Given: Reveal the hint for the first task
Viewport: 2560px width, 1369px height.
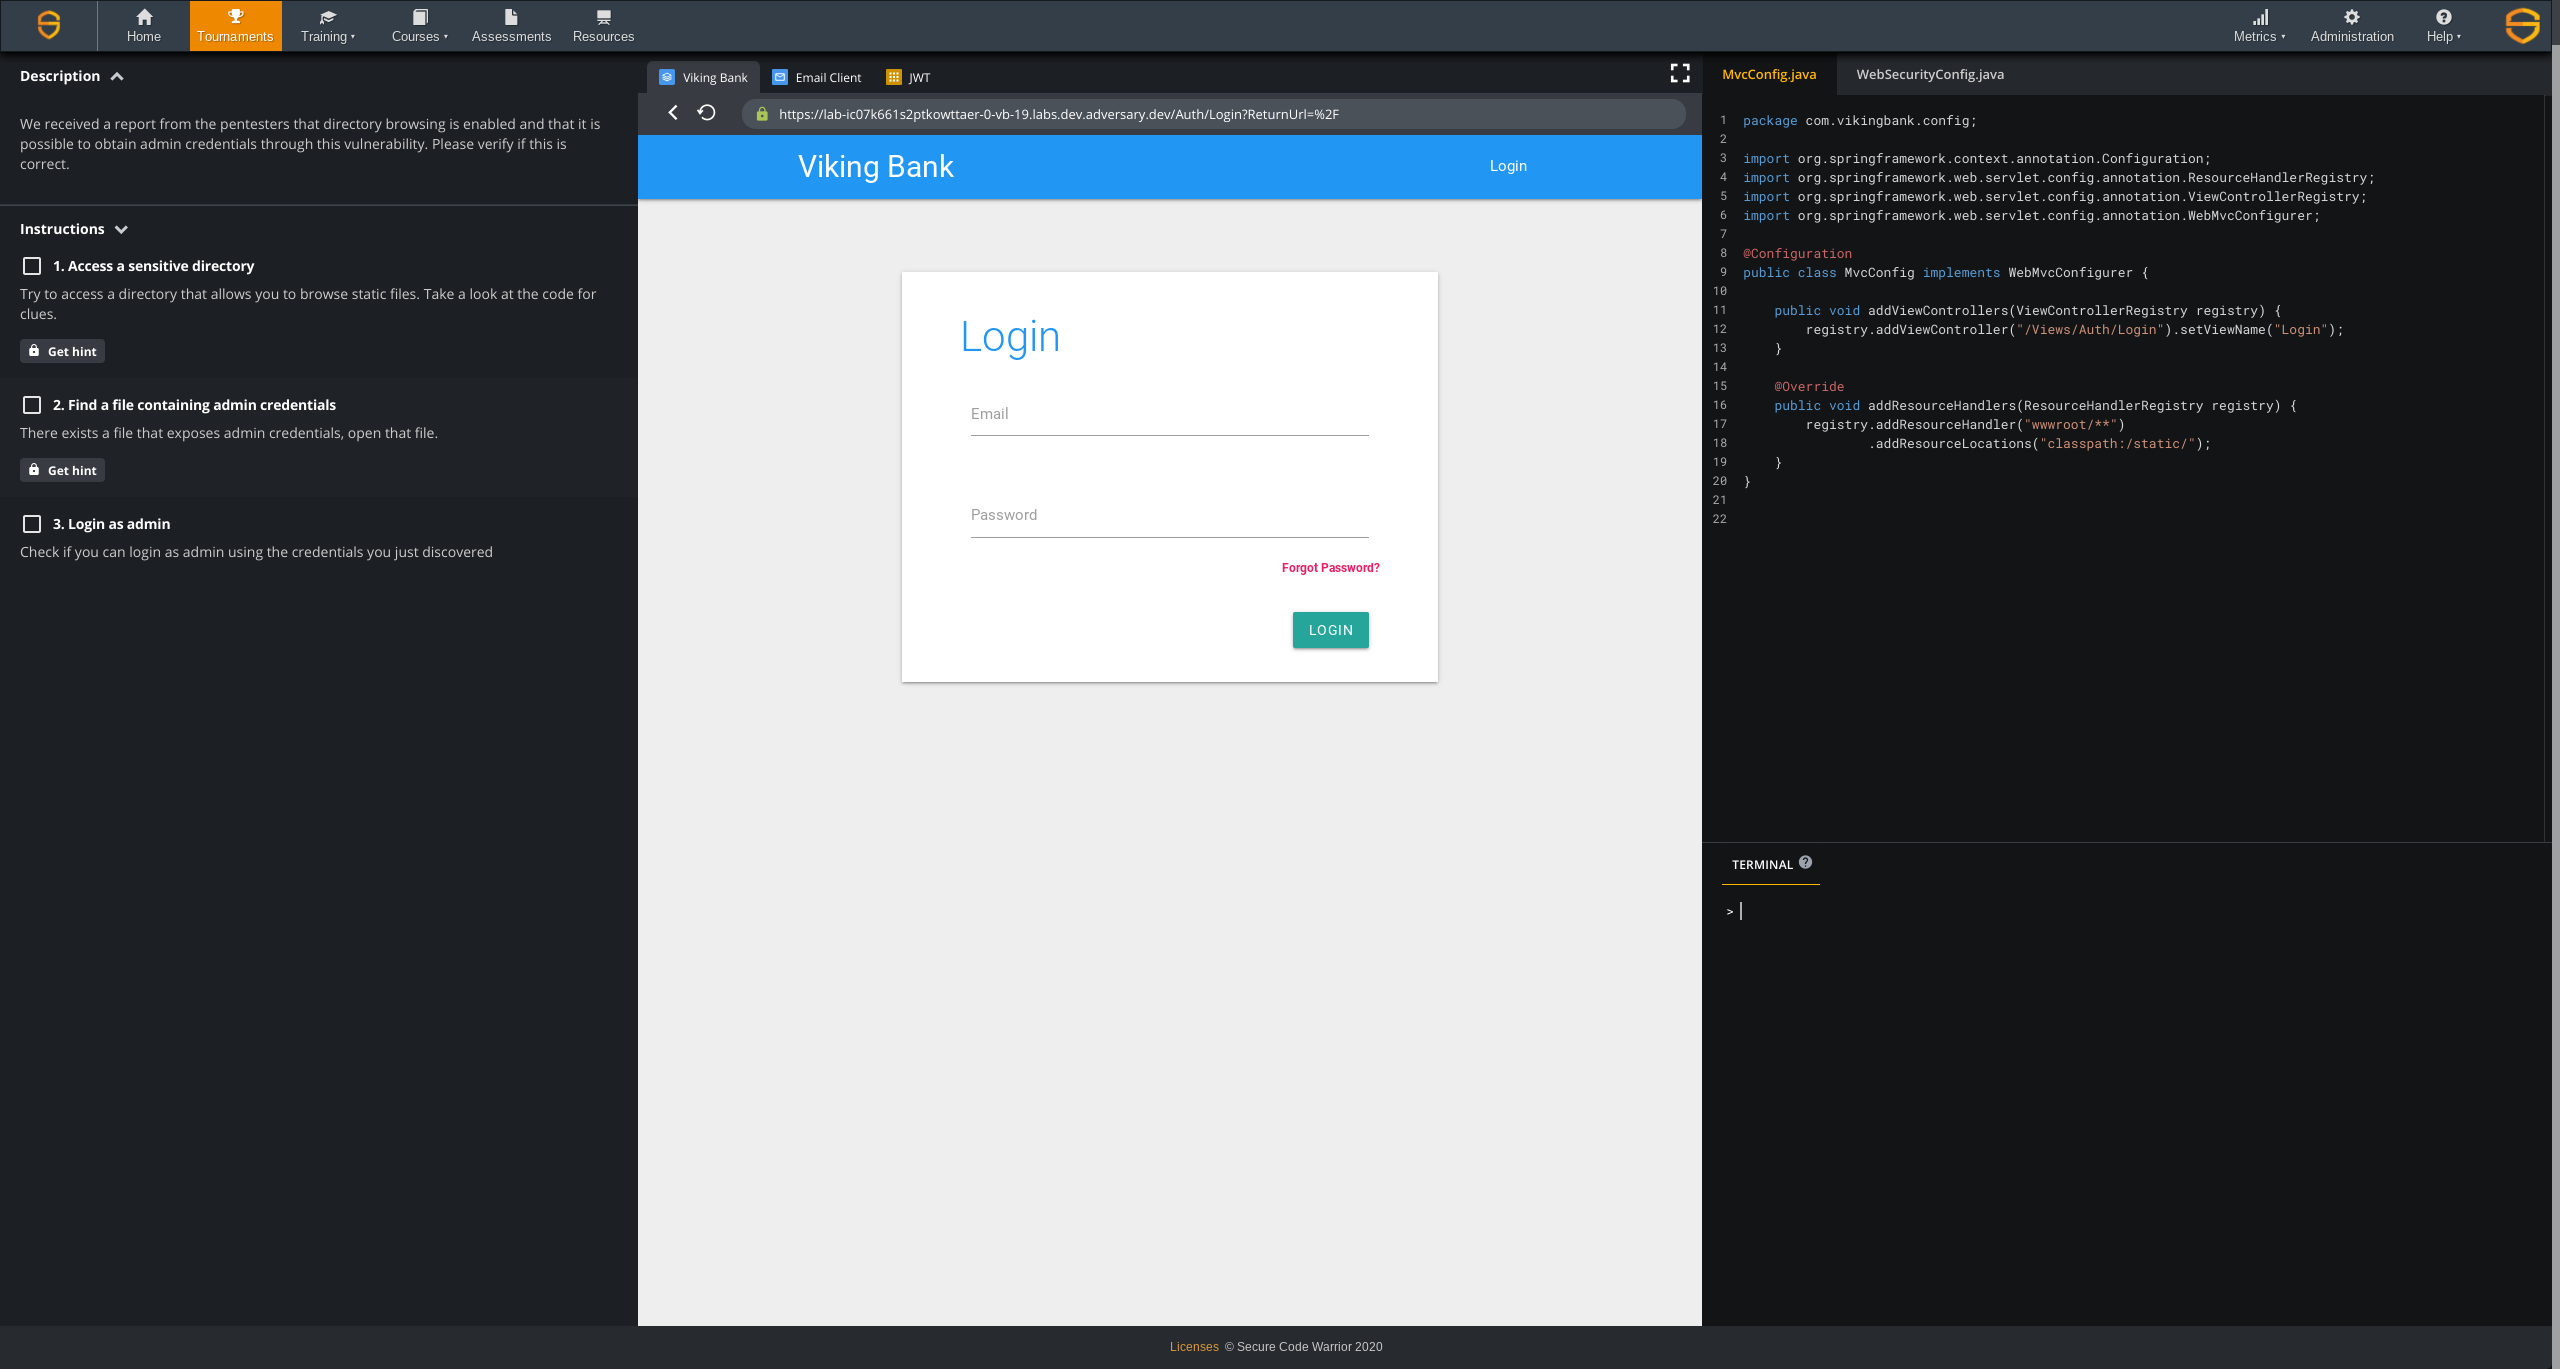Looking at the screenshot, I should [62, 351].
